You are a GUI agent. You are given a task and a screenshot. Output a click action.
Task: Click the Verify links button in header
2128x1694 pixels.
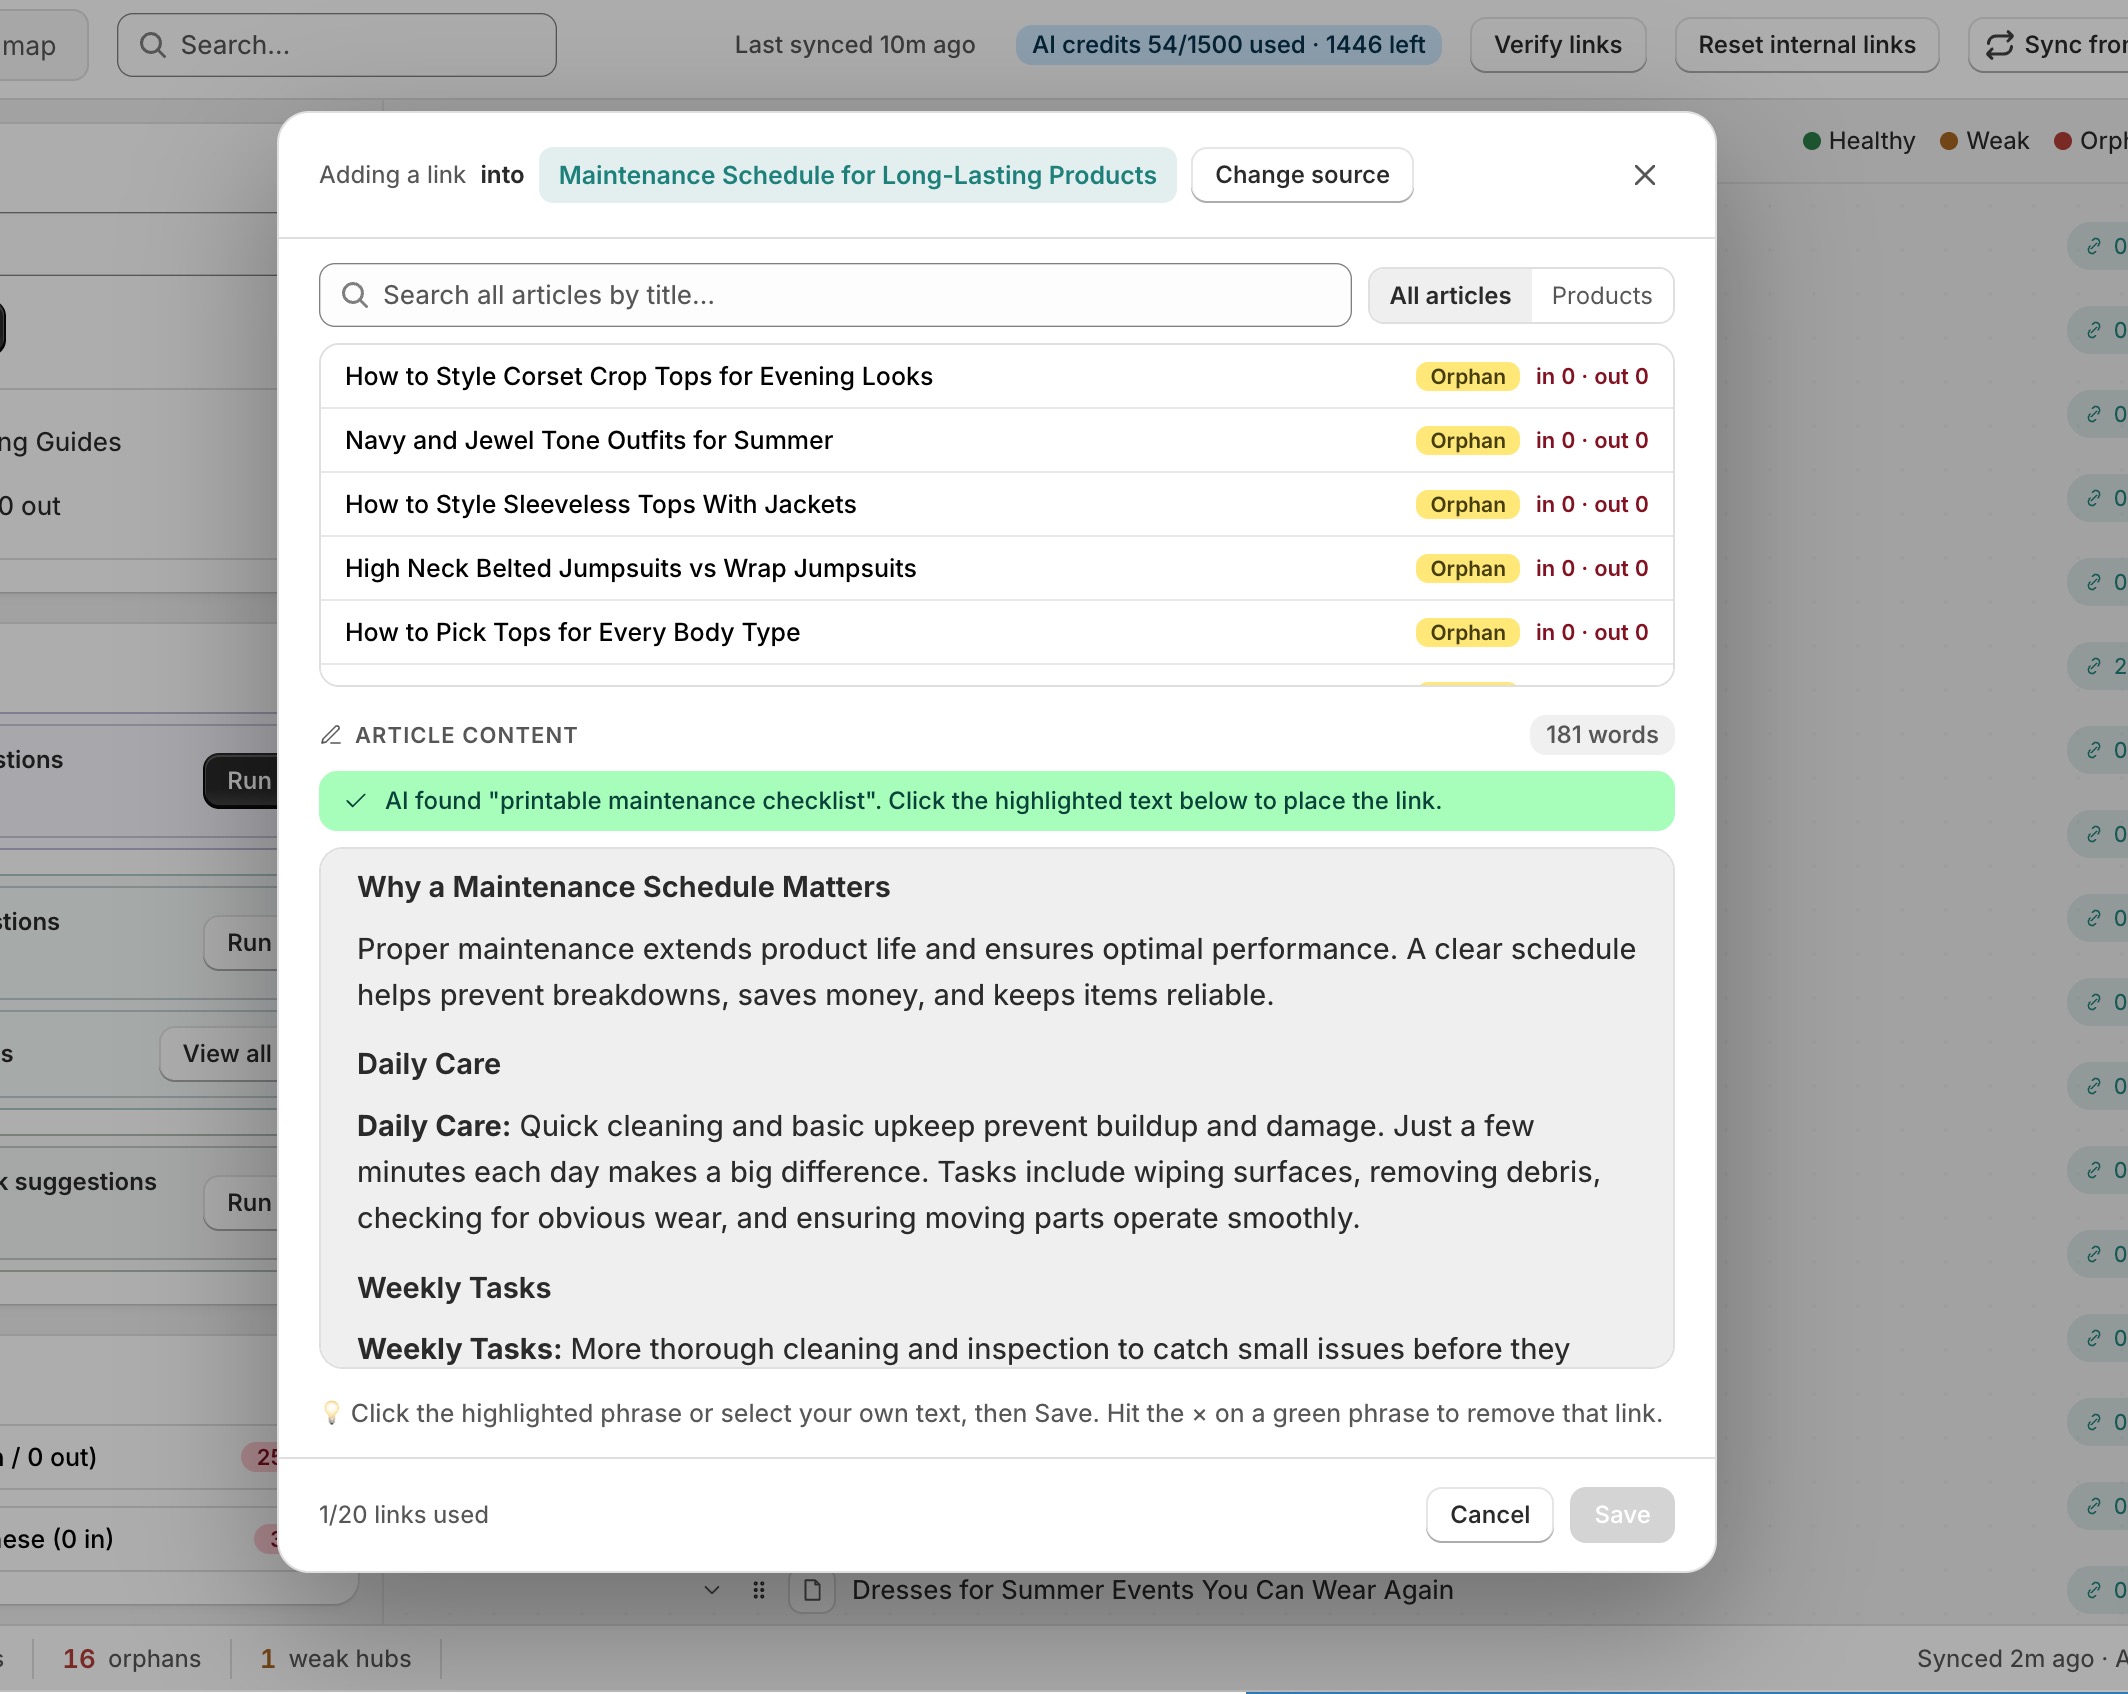[1557, 45]
